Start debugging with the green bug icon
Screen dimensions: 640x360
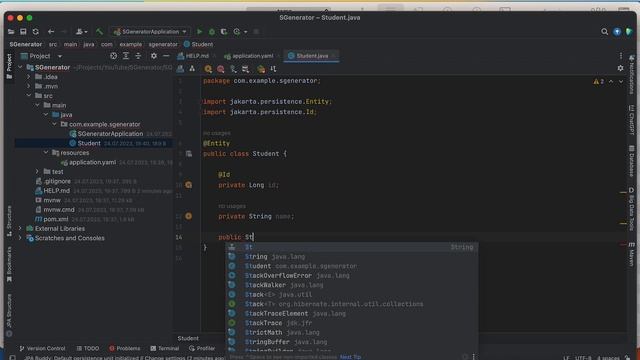(211, 31)
